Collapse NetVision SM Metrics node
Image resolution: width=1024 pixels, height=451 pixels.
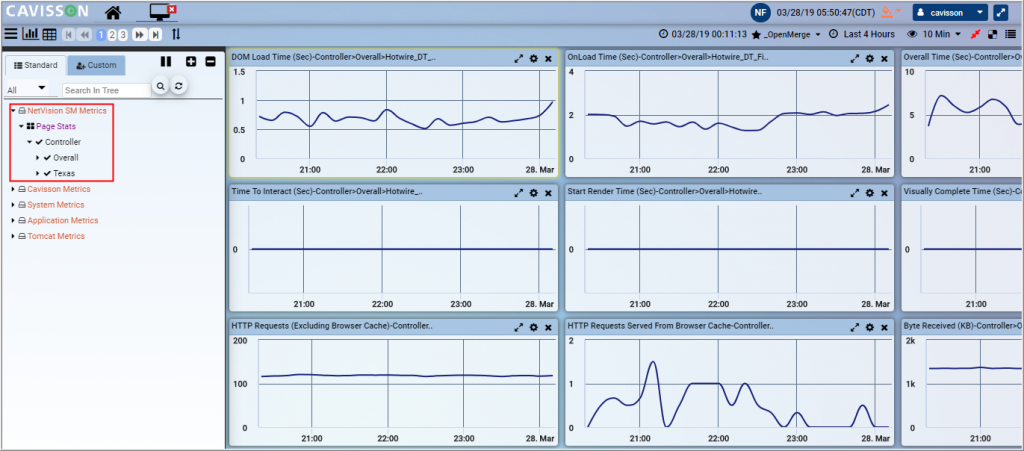[13, 111]
